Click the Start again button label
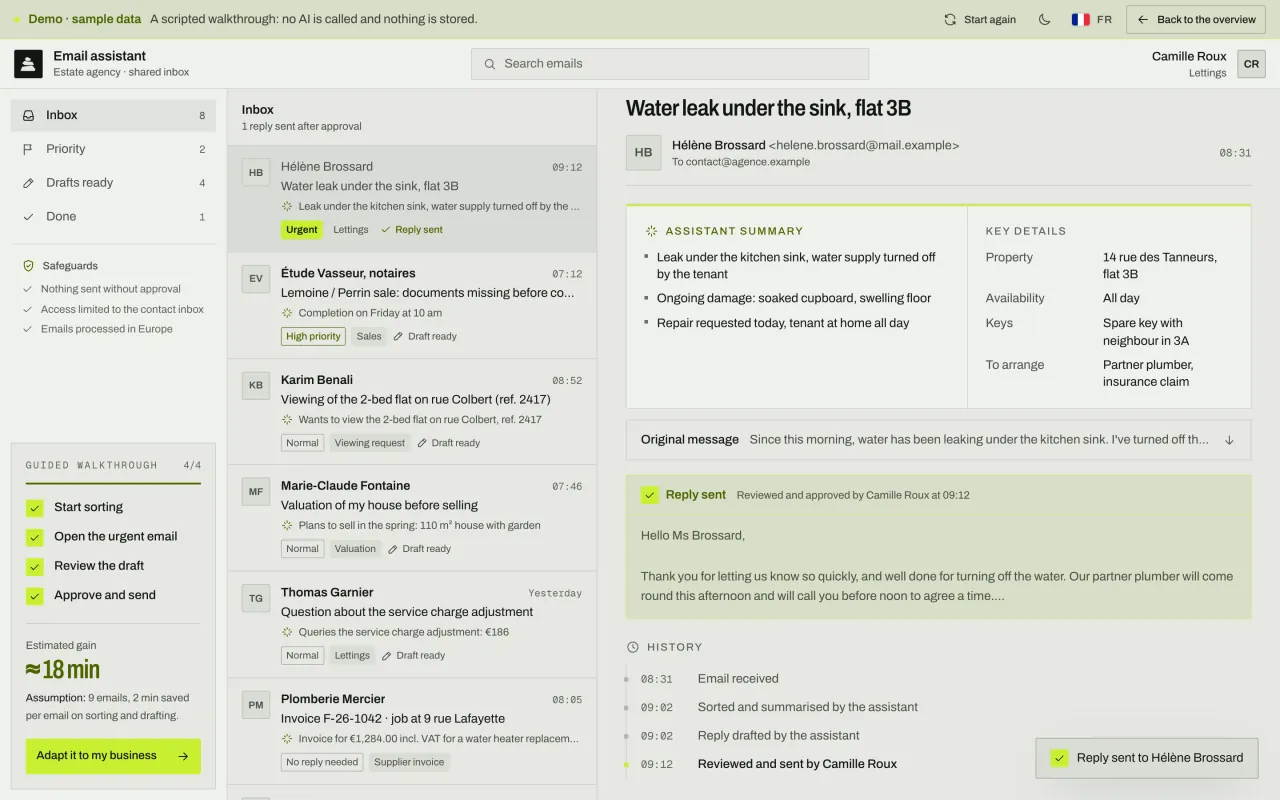Viewport: 1280px width, 800px height. pyautogui.click(x=990, y=19)
